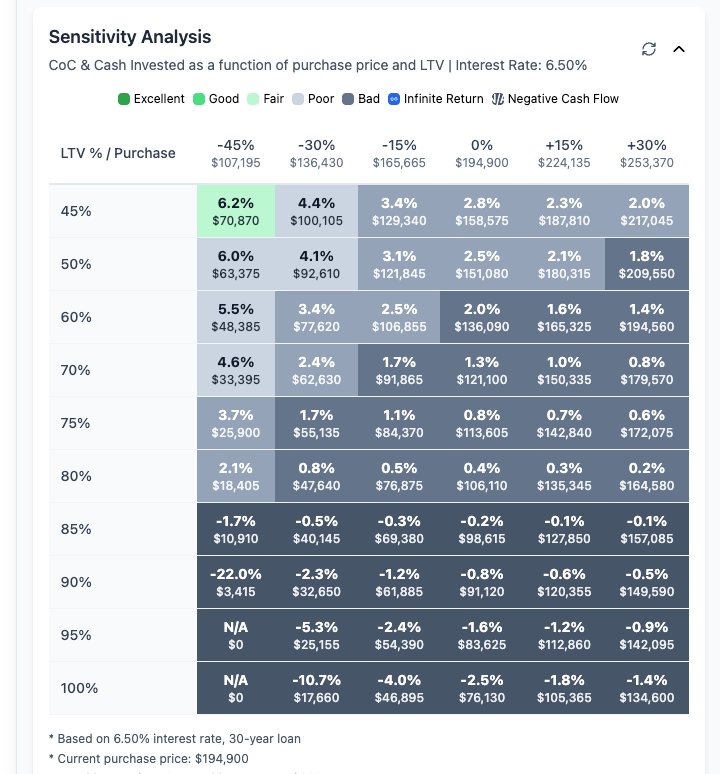Select the N/A cell in 95% row

(235, 635)
